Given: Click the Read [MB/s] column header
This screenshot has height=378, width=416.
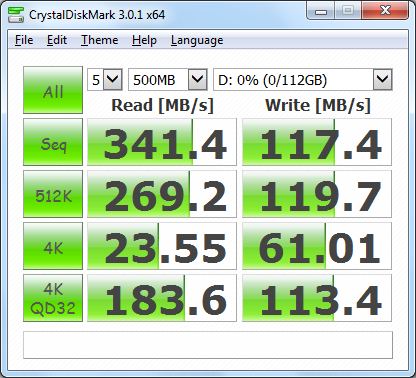Looking at the screenshot, I should (x=162, y=105).
